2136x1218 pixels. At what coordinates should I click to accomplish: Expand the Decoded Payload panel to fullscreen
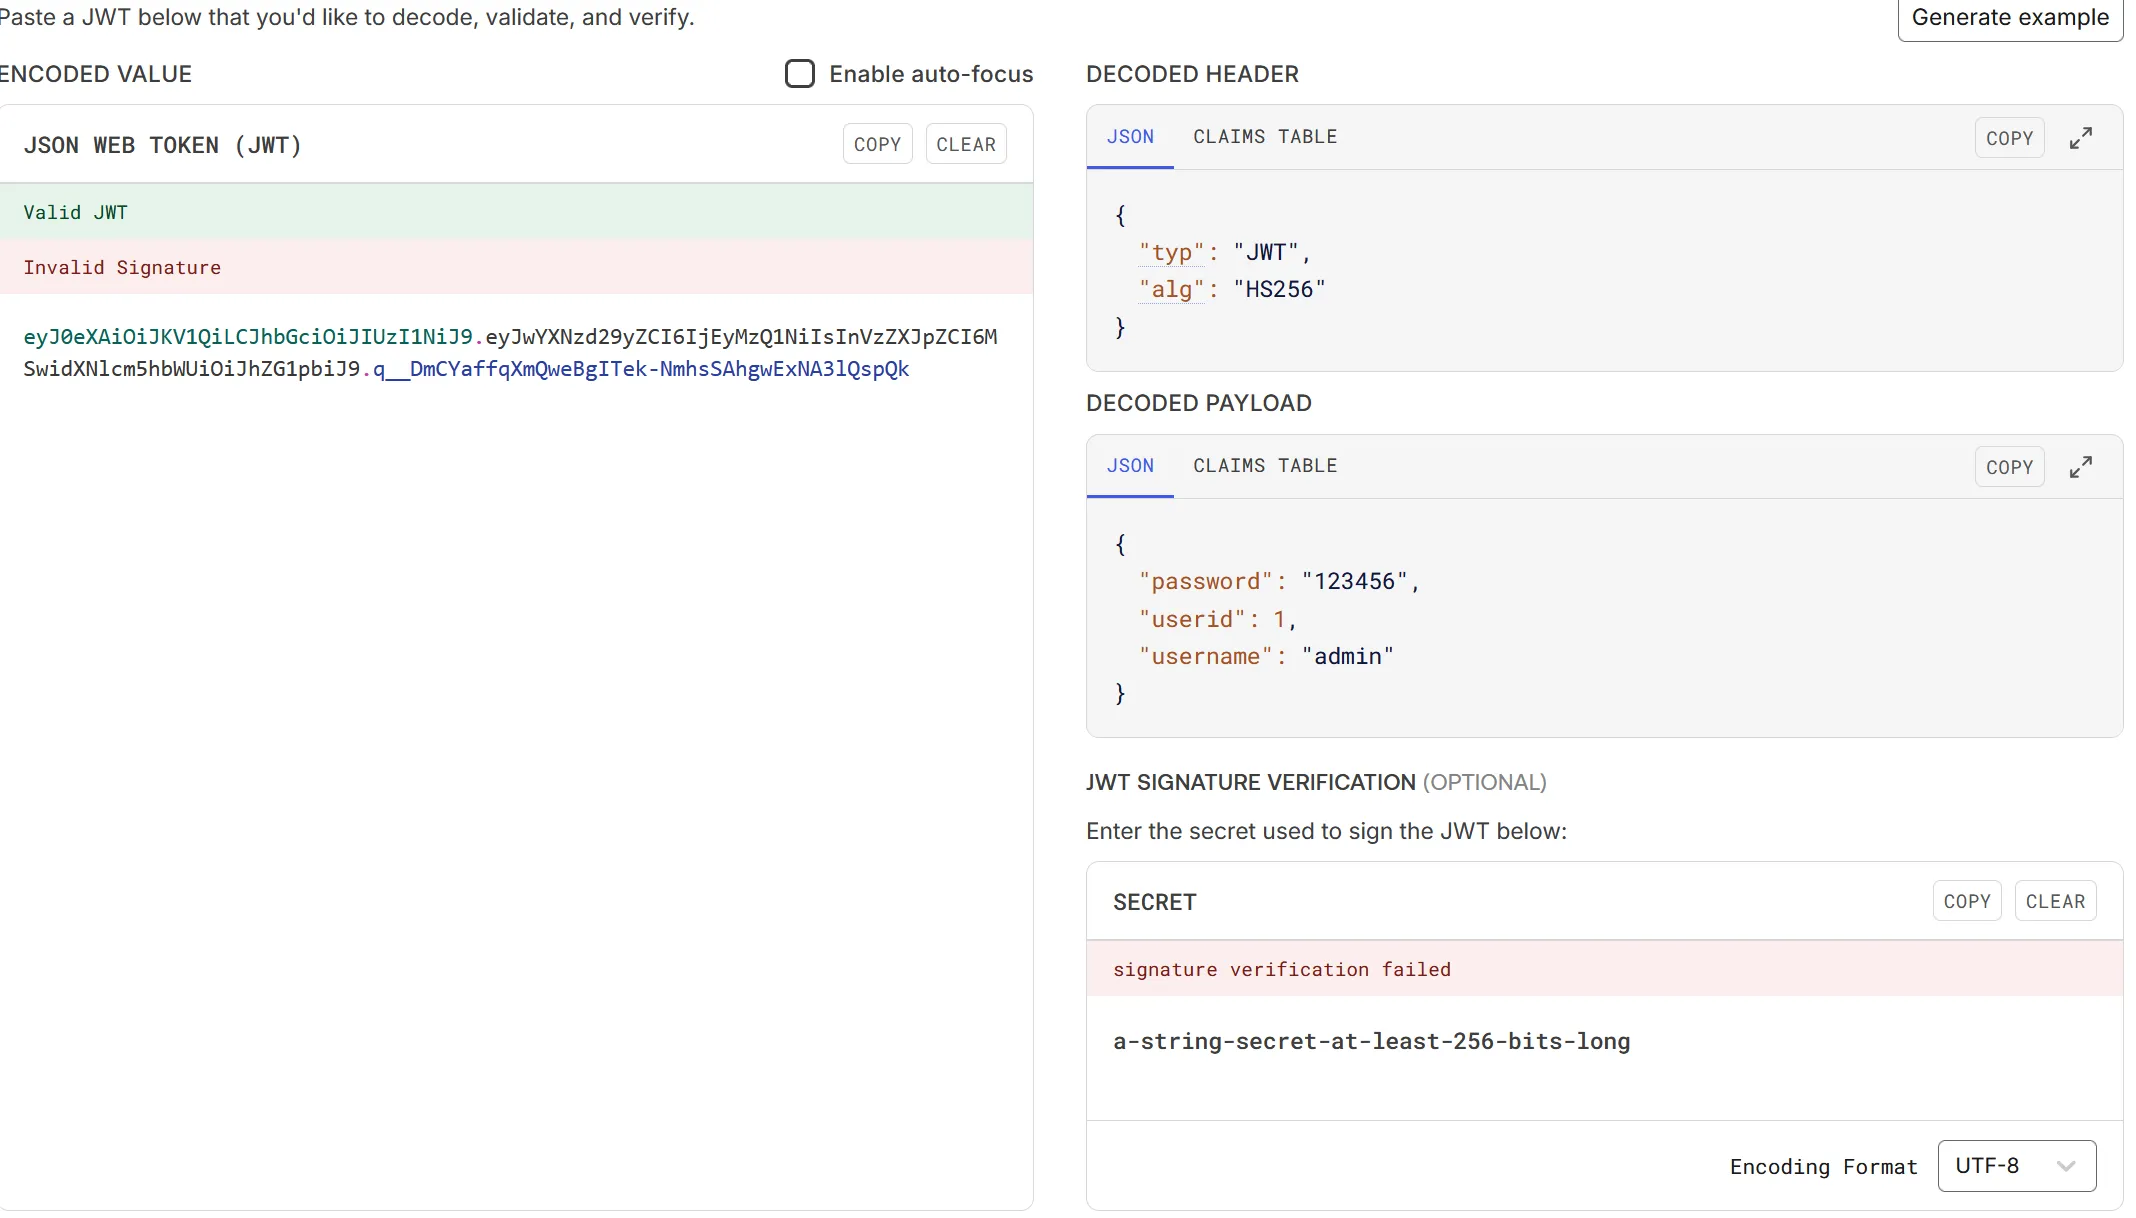coord(2080,467)
